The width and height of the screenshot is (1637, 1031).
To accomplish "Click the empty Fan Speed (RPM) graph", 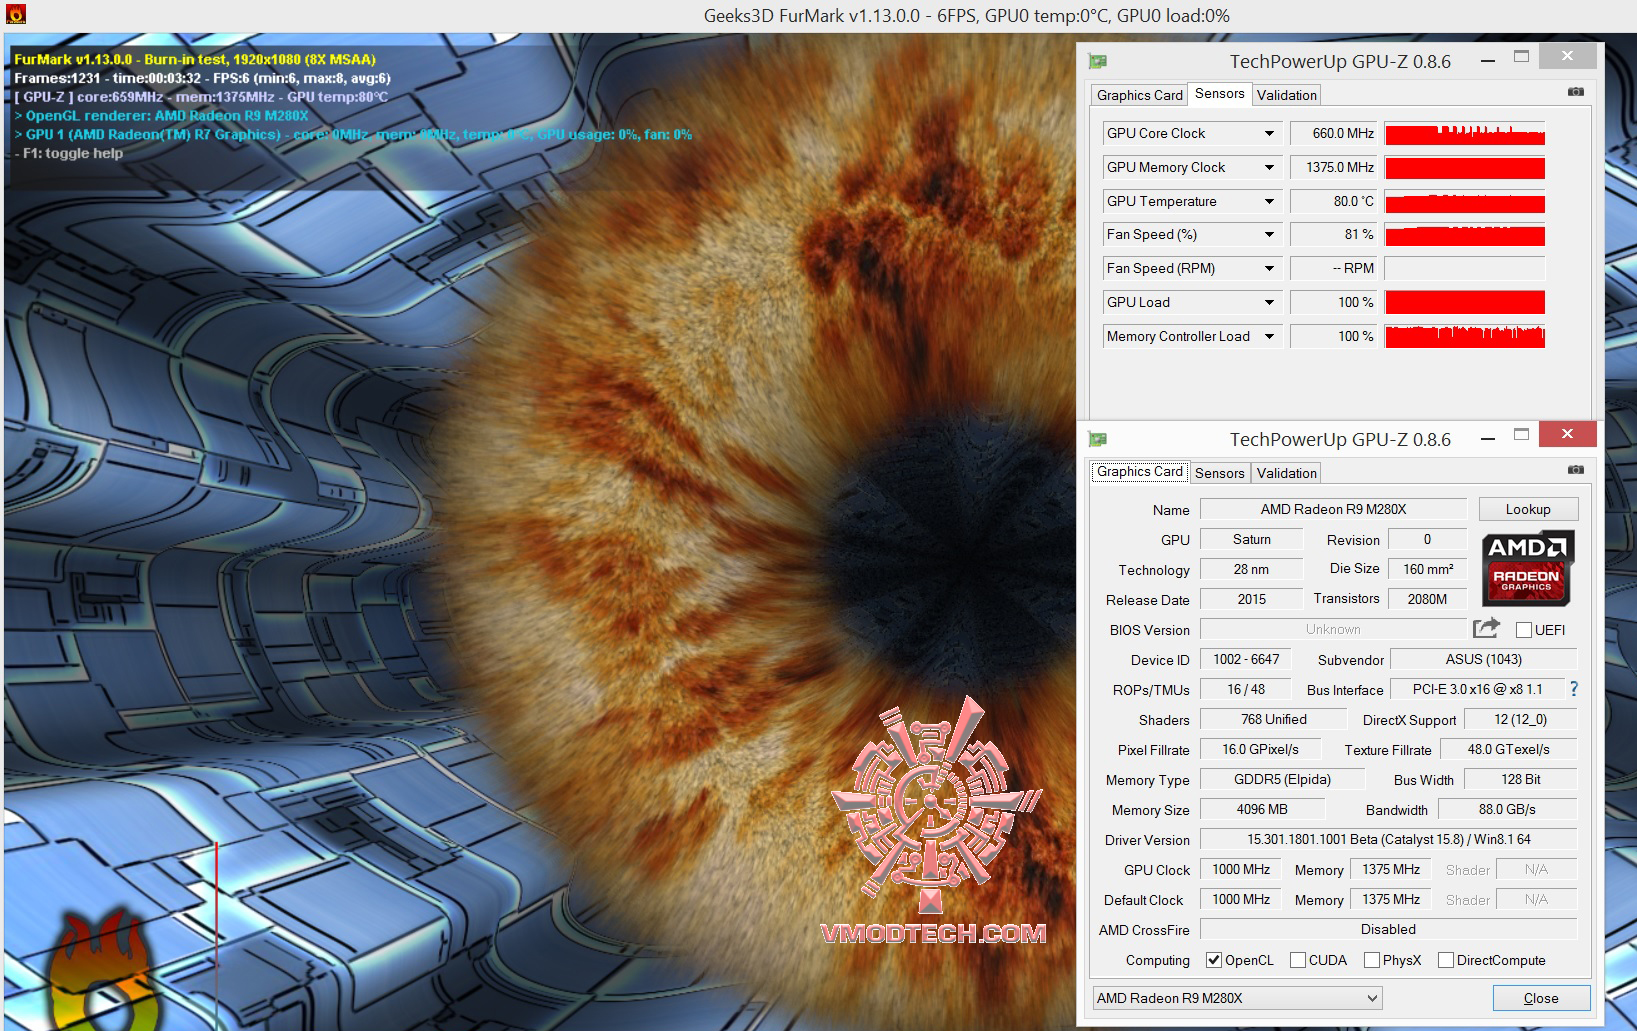I will pyautogui.click(x=1465, y=269).
